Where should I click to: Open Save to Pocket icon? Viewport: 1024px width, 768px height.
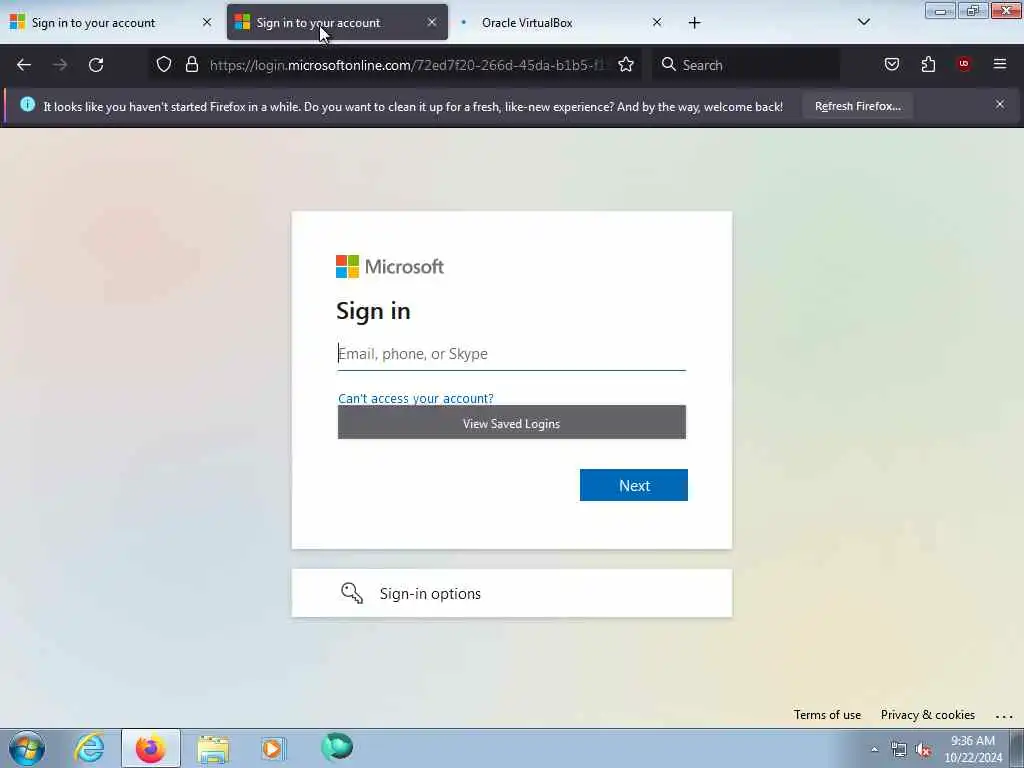point(891,65)
